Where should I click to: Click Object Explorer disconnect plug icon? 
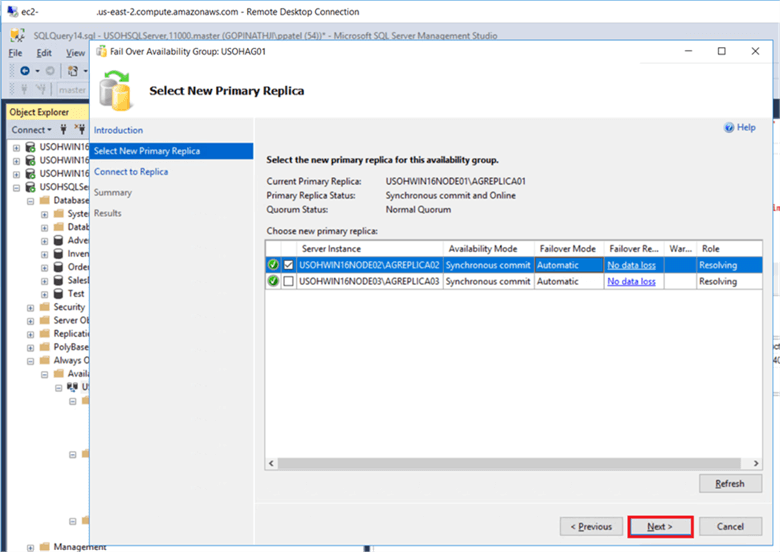[80, 130]
